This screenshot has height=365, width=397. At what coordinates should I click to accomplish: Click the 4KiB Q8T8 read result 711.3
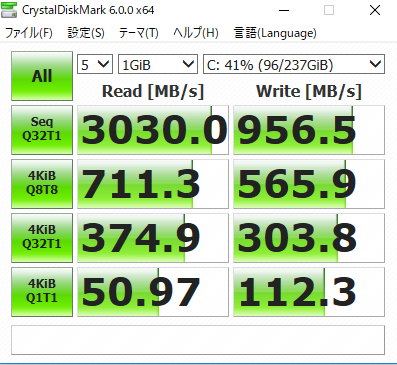[153, 184]
